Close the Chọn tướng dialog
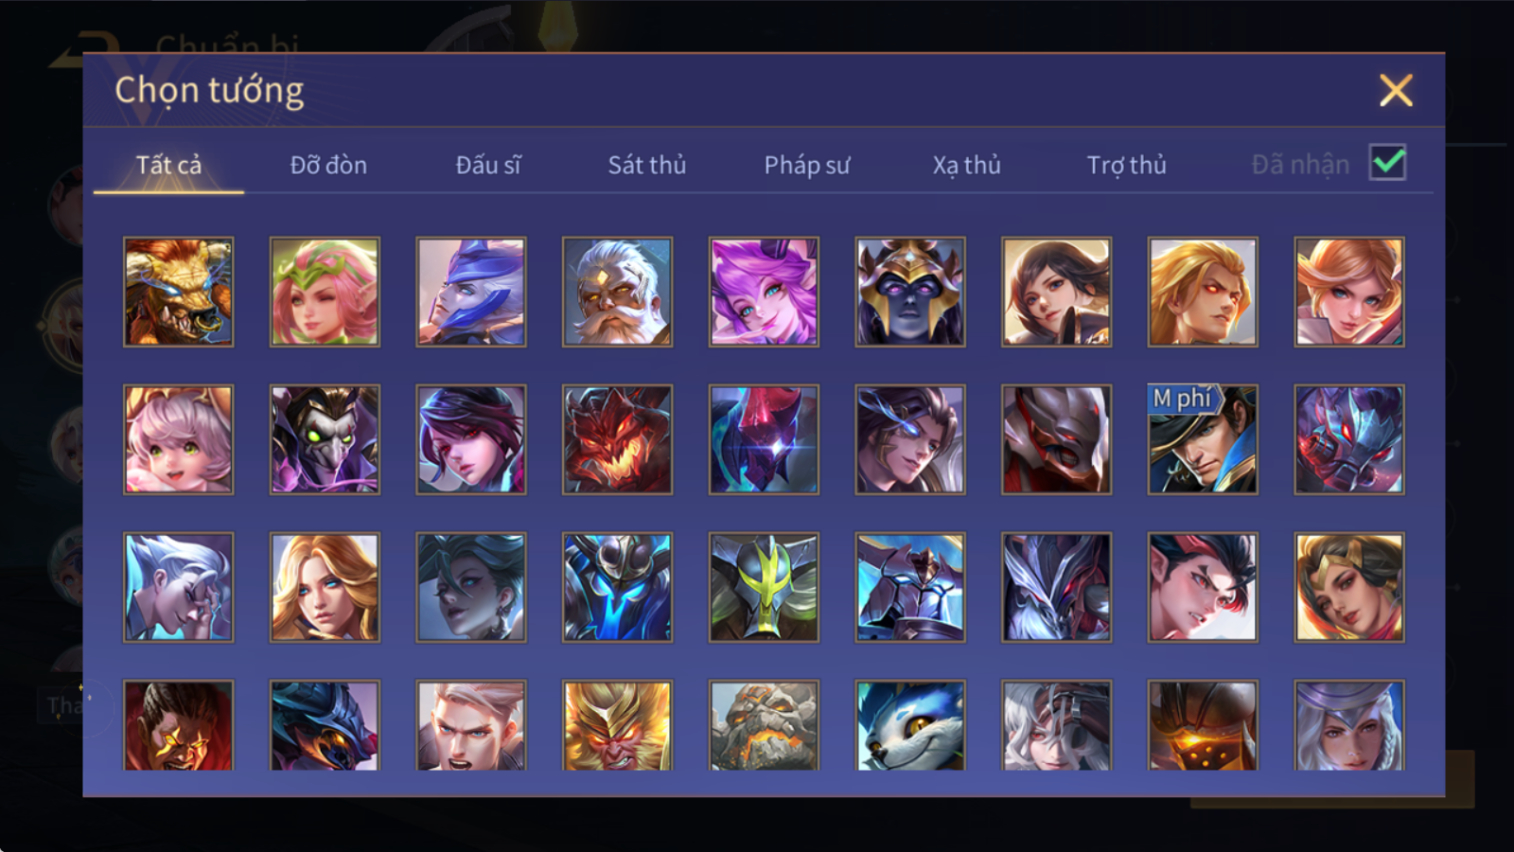This screenshot has height=852, width=1514. click(1395, 91)
